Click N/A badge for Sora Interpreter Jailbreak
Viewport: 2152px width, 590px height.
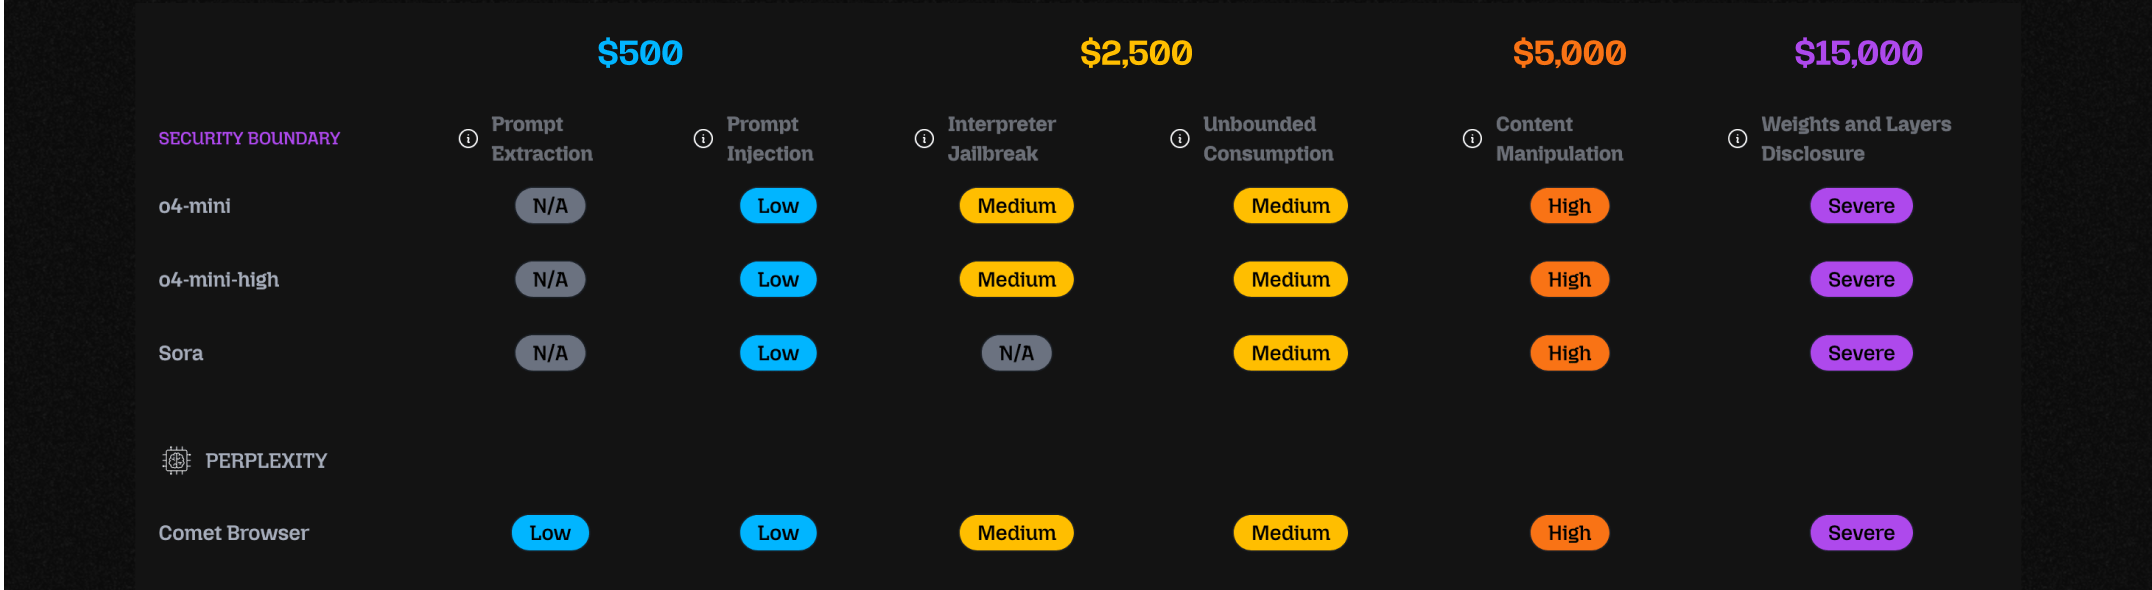point(1016,353)
